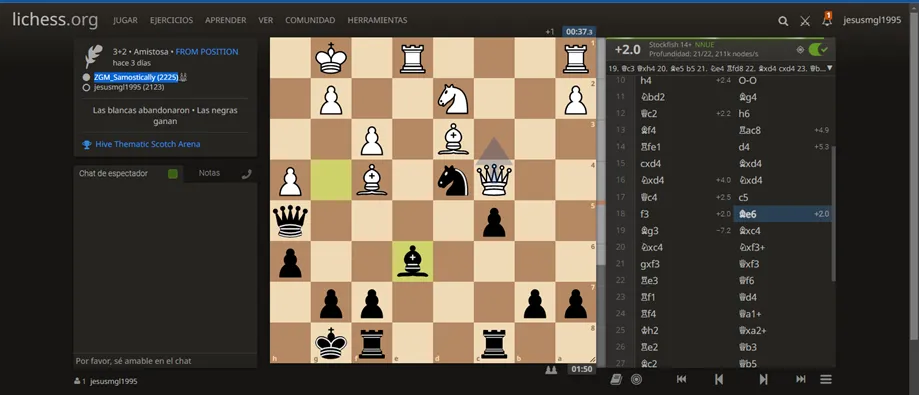Toggle the spectator chat checkbox
The height and width of the screenshot is (395, 919).
click(x=172, y=173)
